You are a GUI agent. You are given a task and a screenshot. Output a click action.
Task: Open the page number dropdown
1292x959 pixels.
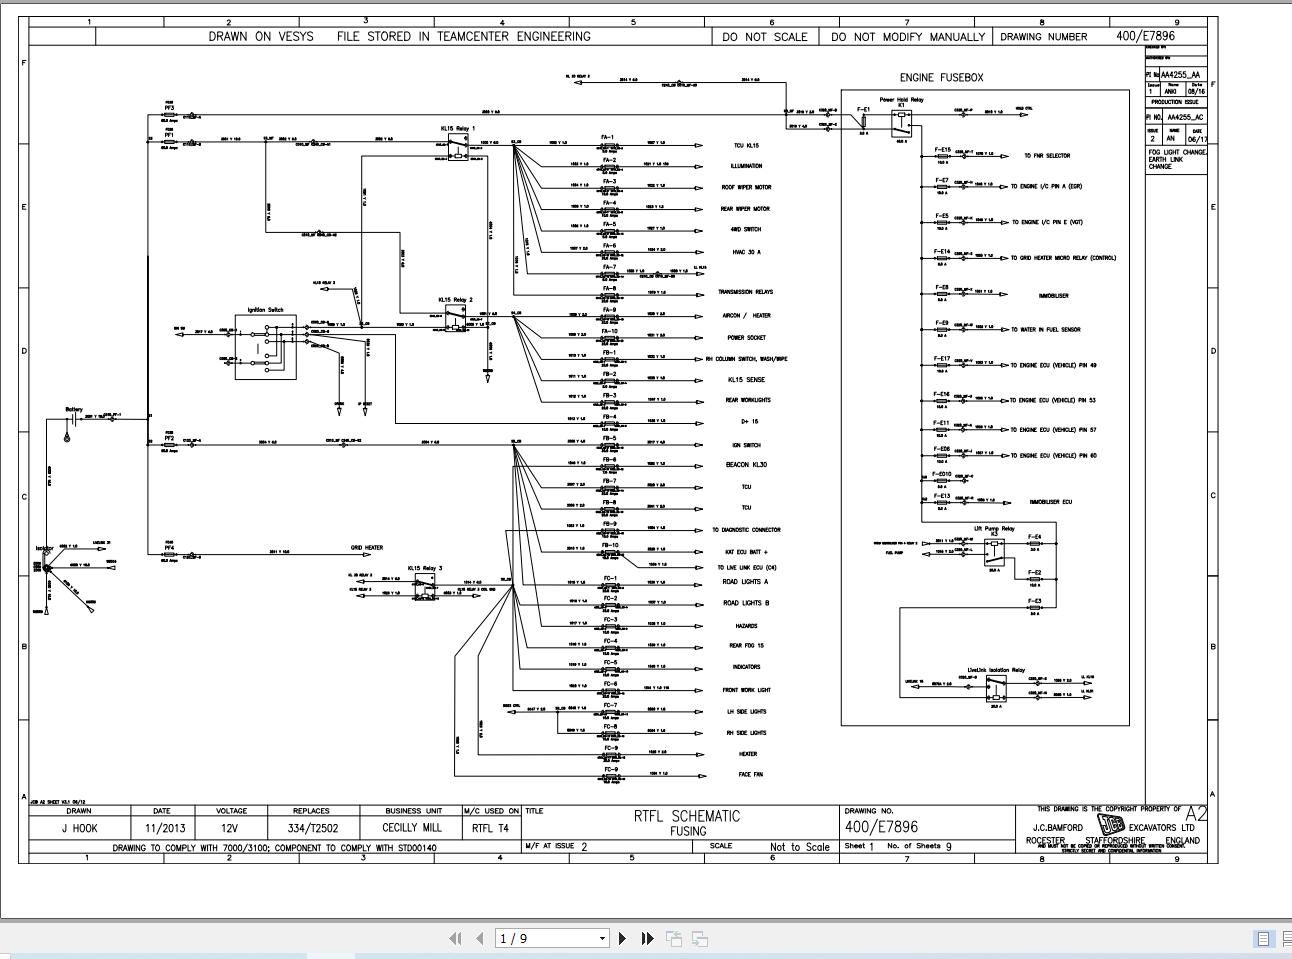click(x=602, y=938)
